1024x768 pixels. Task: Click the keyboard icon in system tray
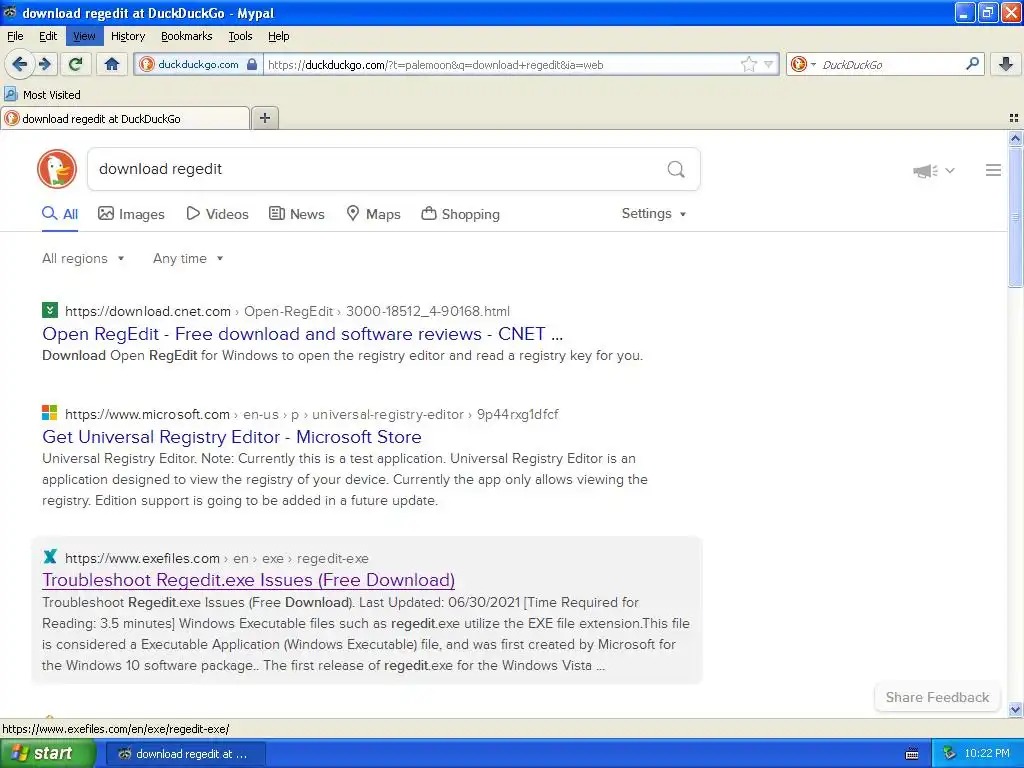coord(912,754)
